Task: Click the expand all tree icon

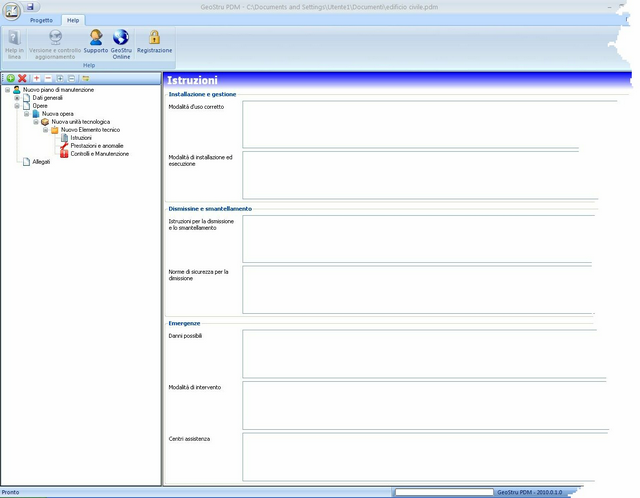Action: click(x=60, y=78)
